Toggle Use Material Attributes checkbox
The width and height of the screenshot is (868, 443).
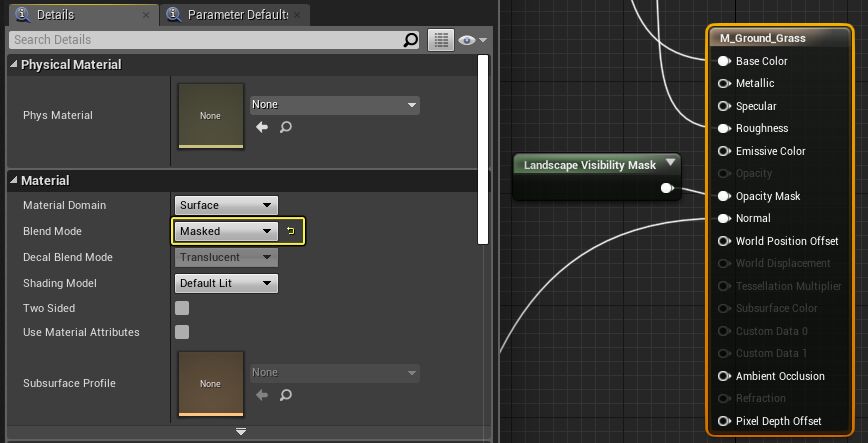pos(182,332)
